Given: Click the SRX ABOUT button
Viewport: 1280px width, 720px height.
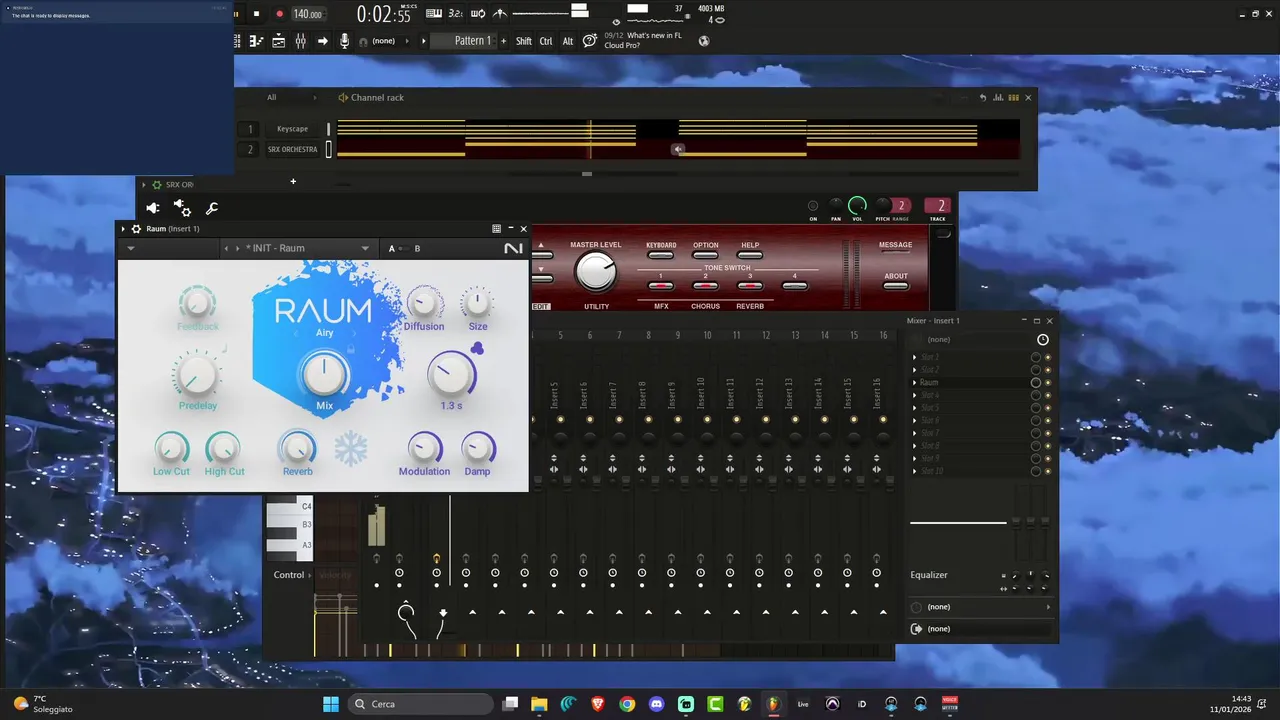Looking at the screenshot, I should pyautogui.click(x=896, y=286).
